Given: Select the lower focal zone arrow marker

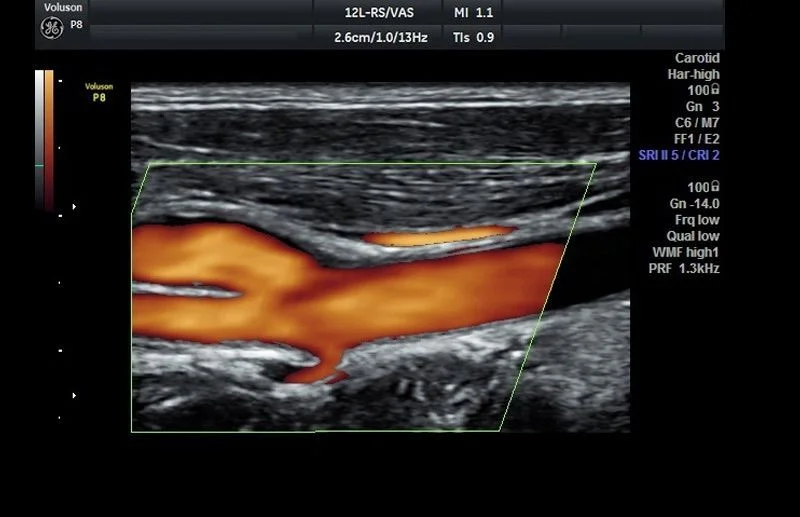Looking at the screenshot, I should coord(74,396).
